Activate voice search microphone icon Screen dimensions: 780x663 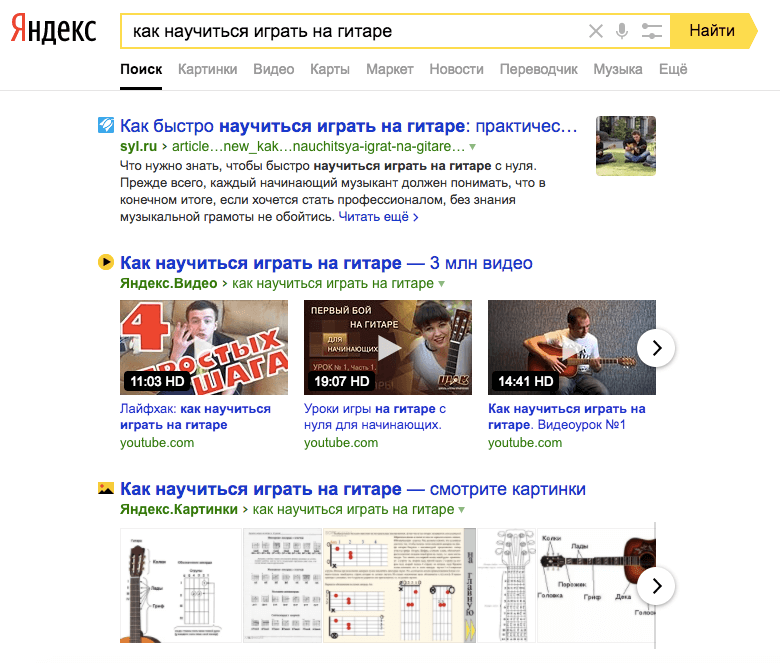pyautogui.click(x=622, y=31)
